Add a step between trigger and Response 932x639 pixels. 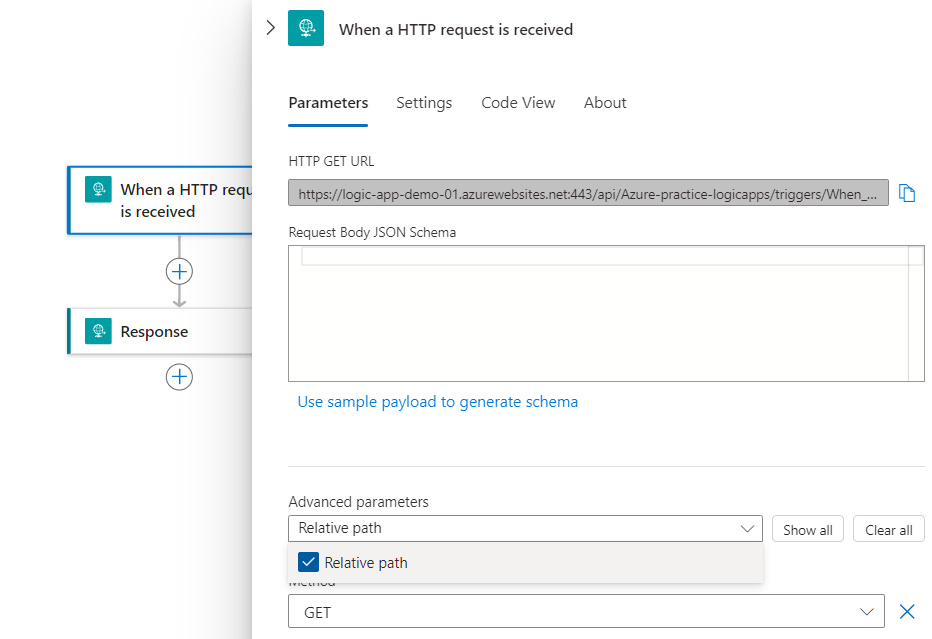(179, 271)
